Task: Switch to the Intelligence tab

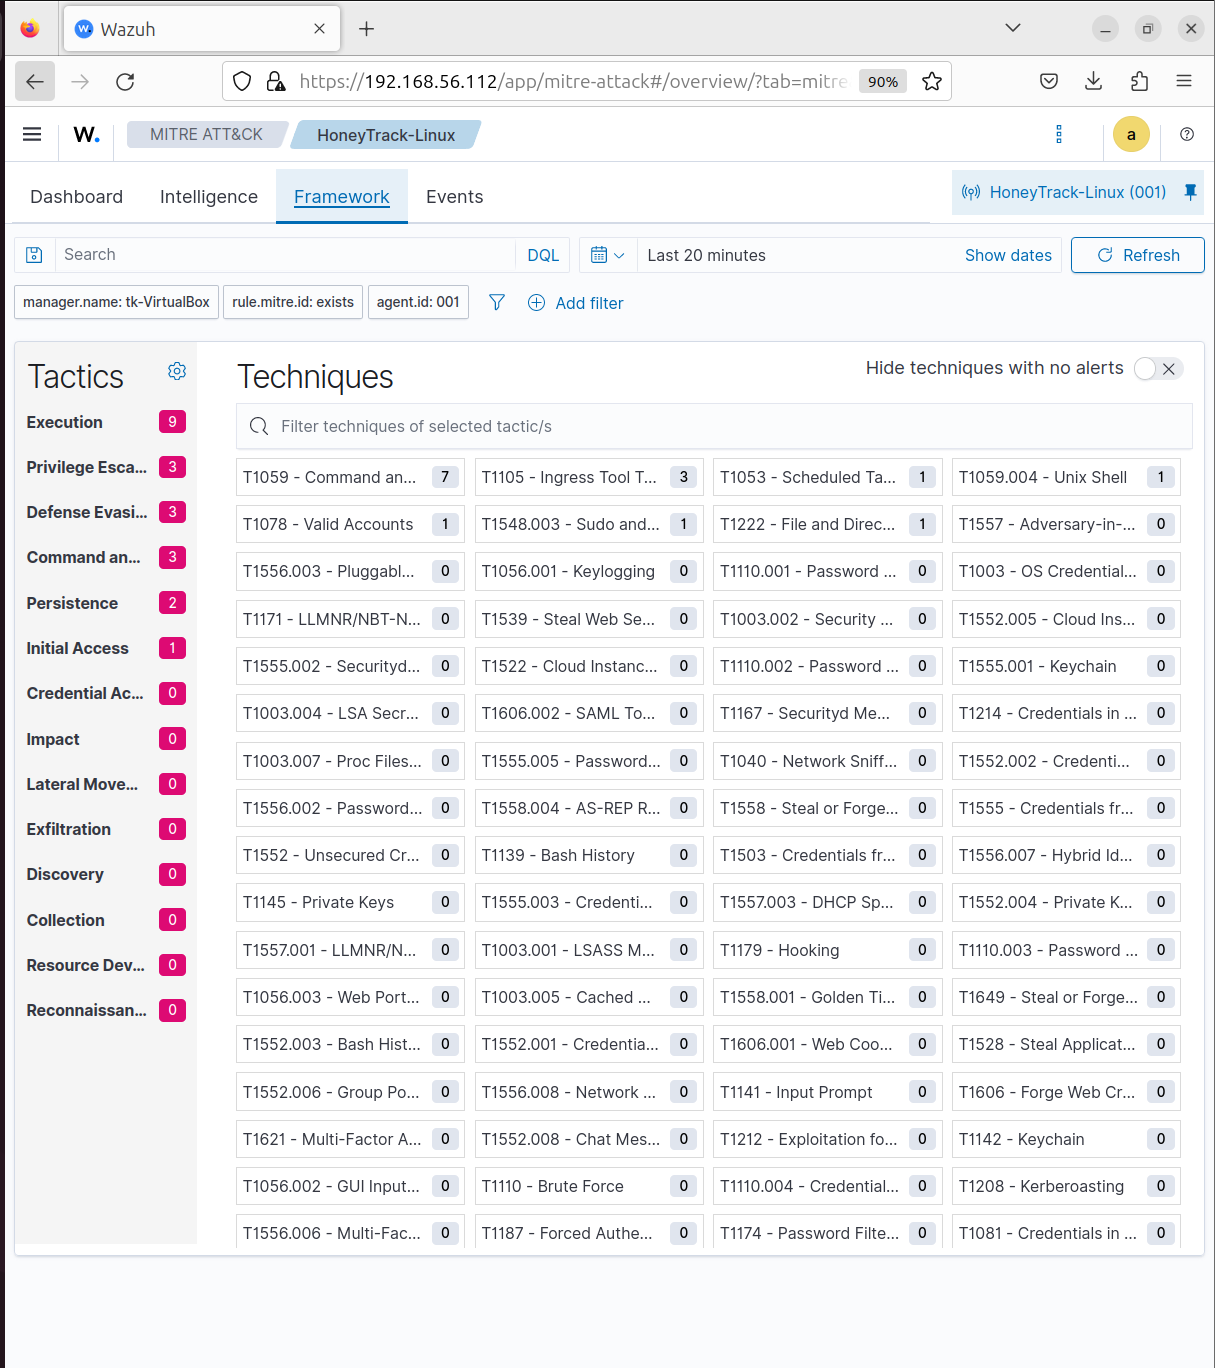Action: [209, 197]
